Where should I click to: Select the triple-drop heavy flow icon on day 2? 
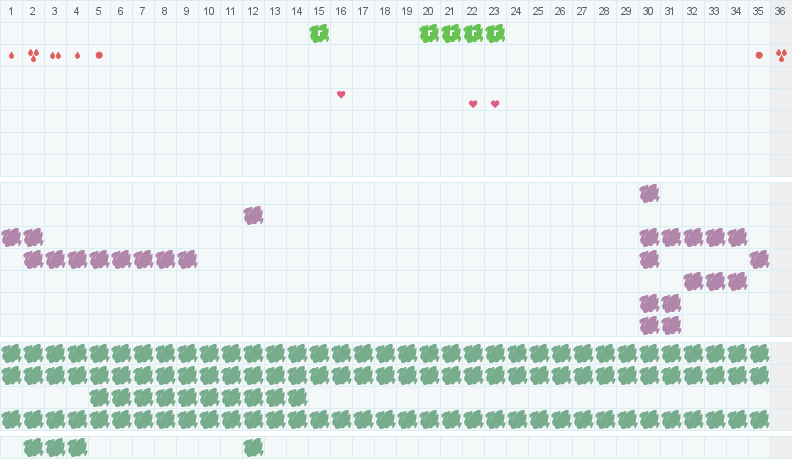point(33,55)
